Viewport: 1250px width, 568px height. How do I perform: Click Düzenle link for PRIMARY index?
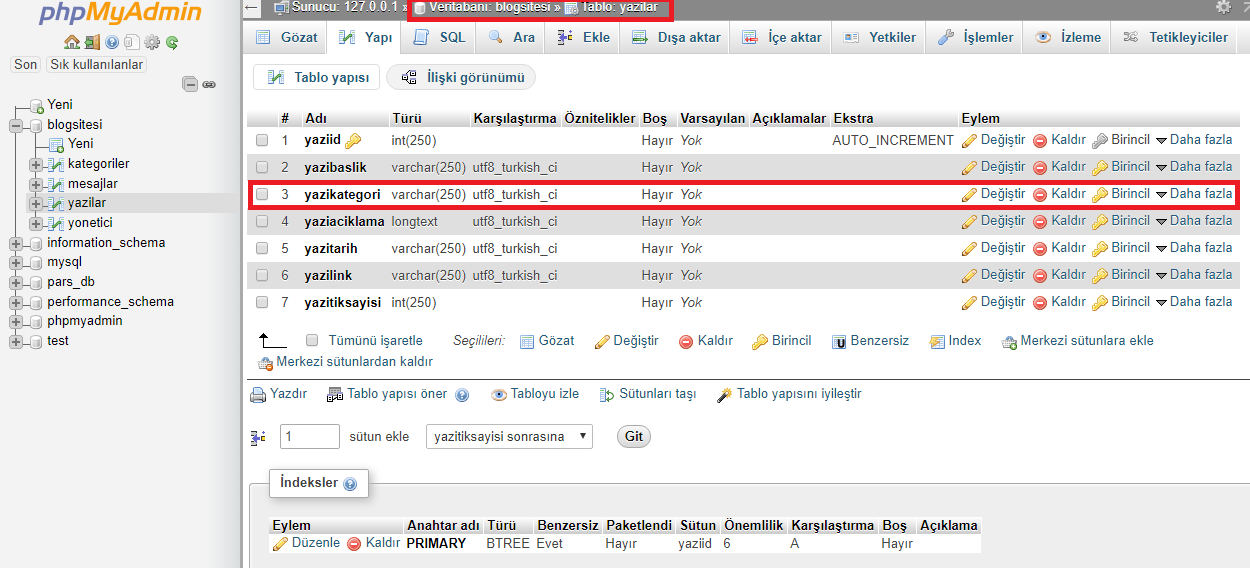click(306, 543)
